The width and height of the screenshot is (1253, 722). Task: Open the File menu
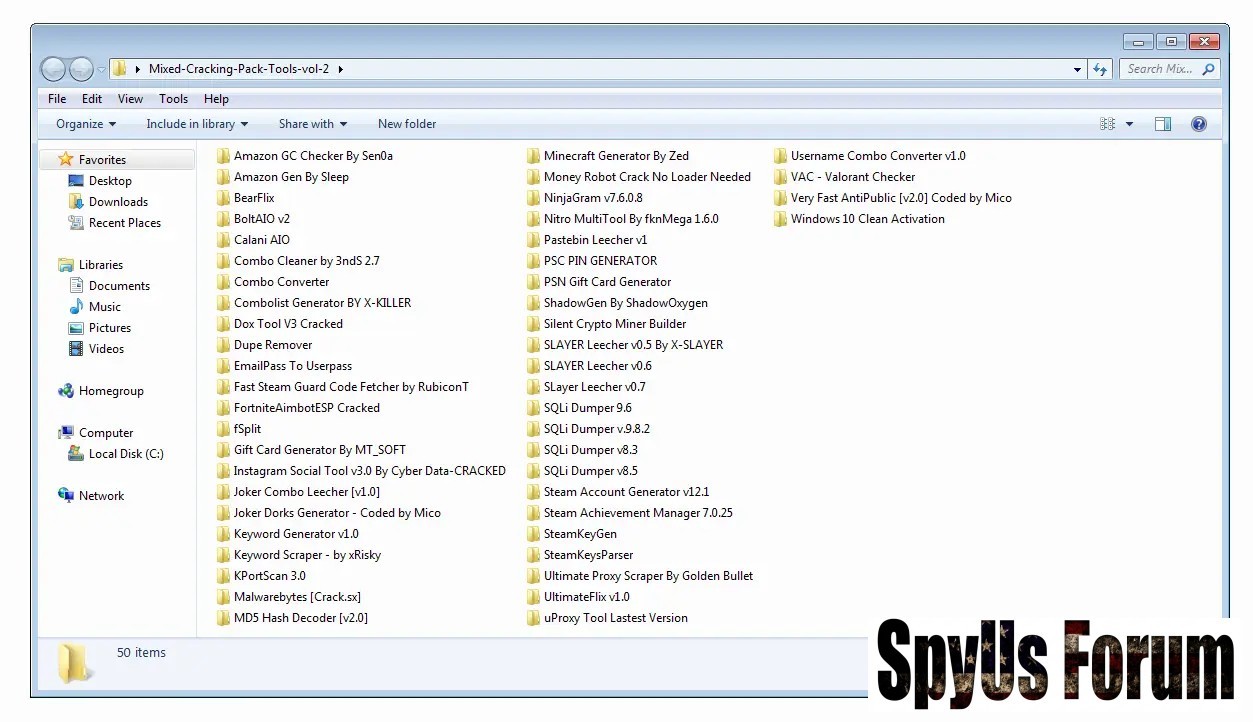pyautogui.click(x=57, y=99)
